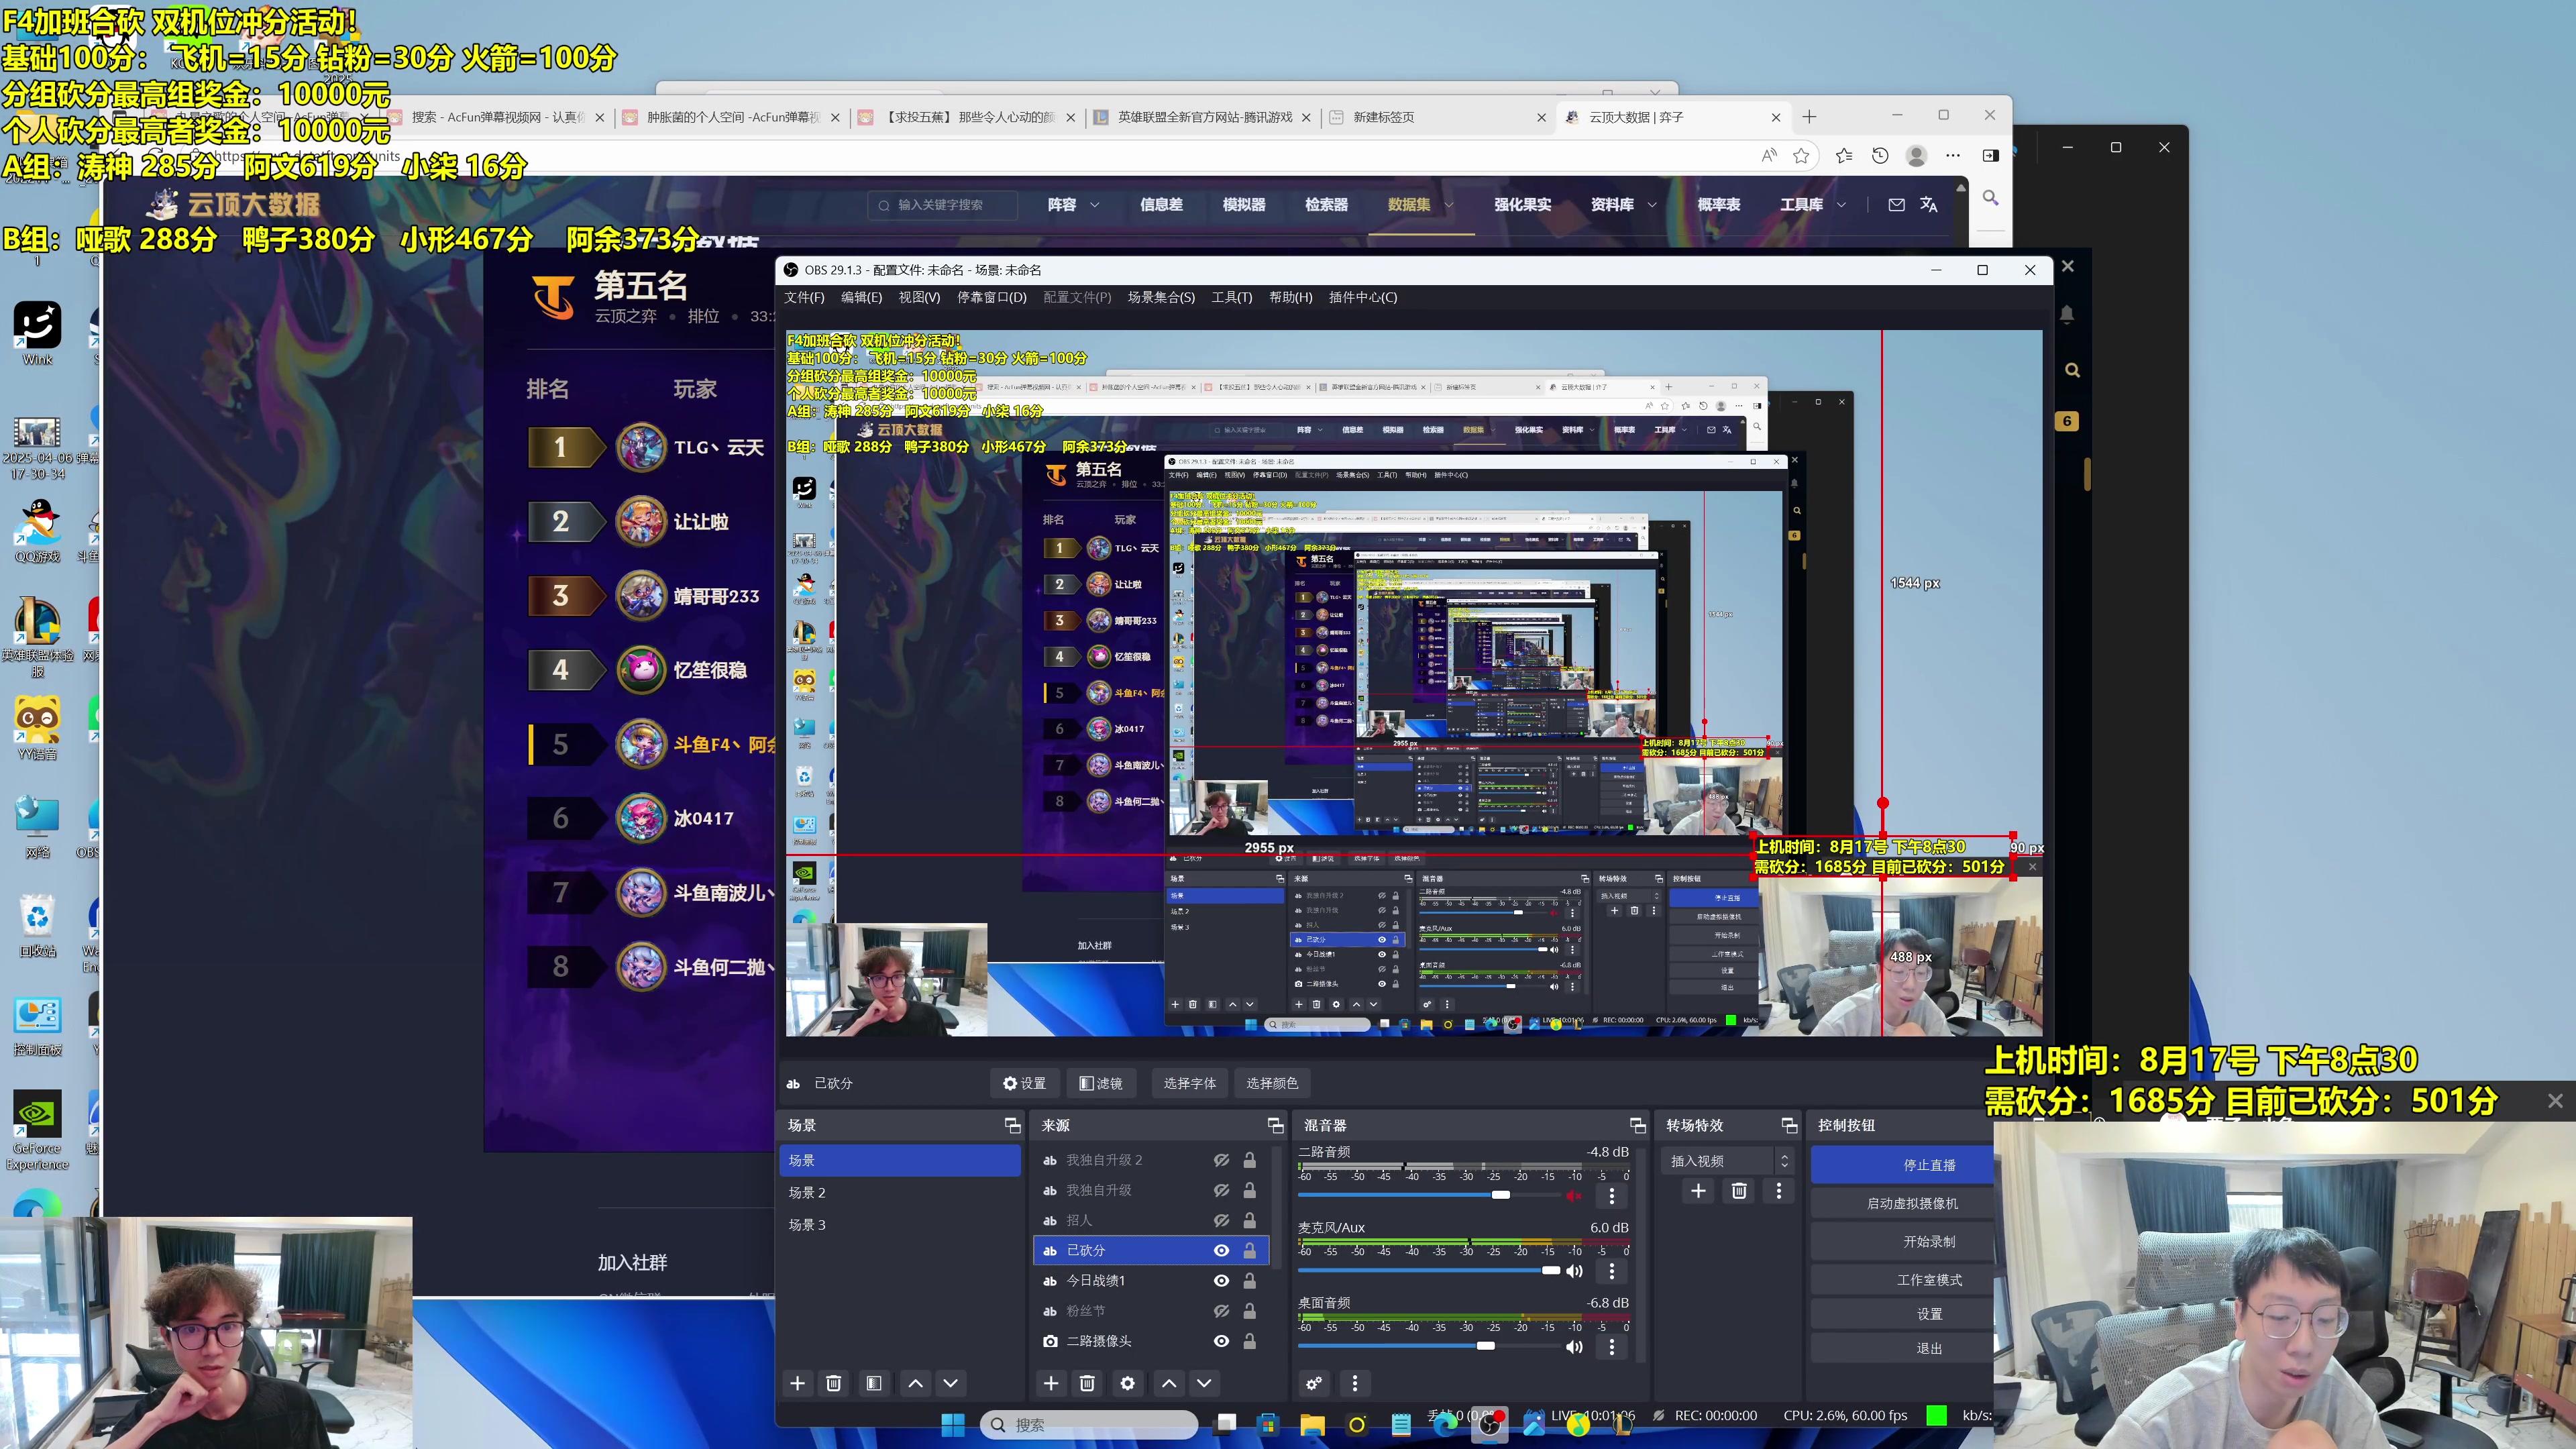Open source properties gear in 来源 panel
Image resolution: width=2576 pixels, height=1449 pixels.
(1127, 1383)
